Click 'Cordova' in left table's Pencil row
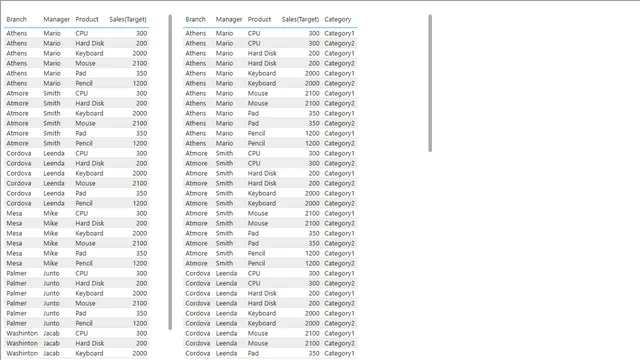640x360 pixels. click(x=18, y=203)
